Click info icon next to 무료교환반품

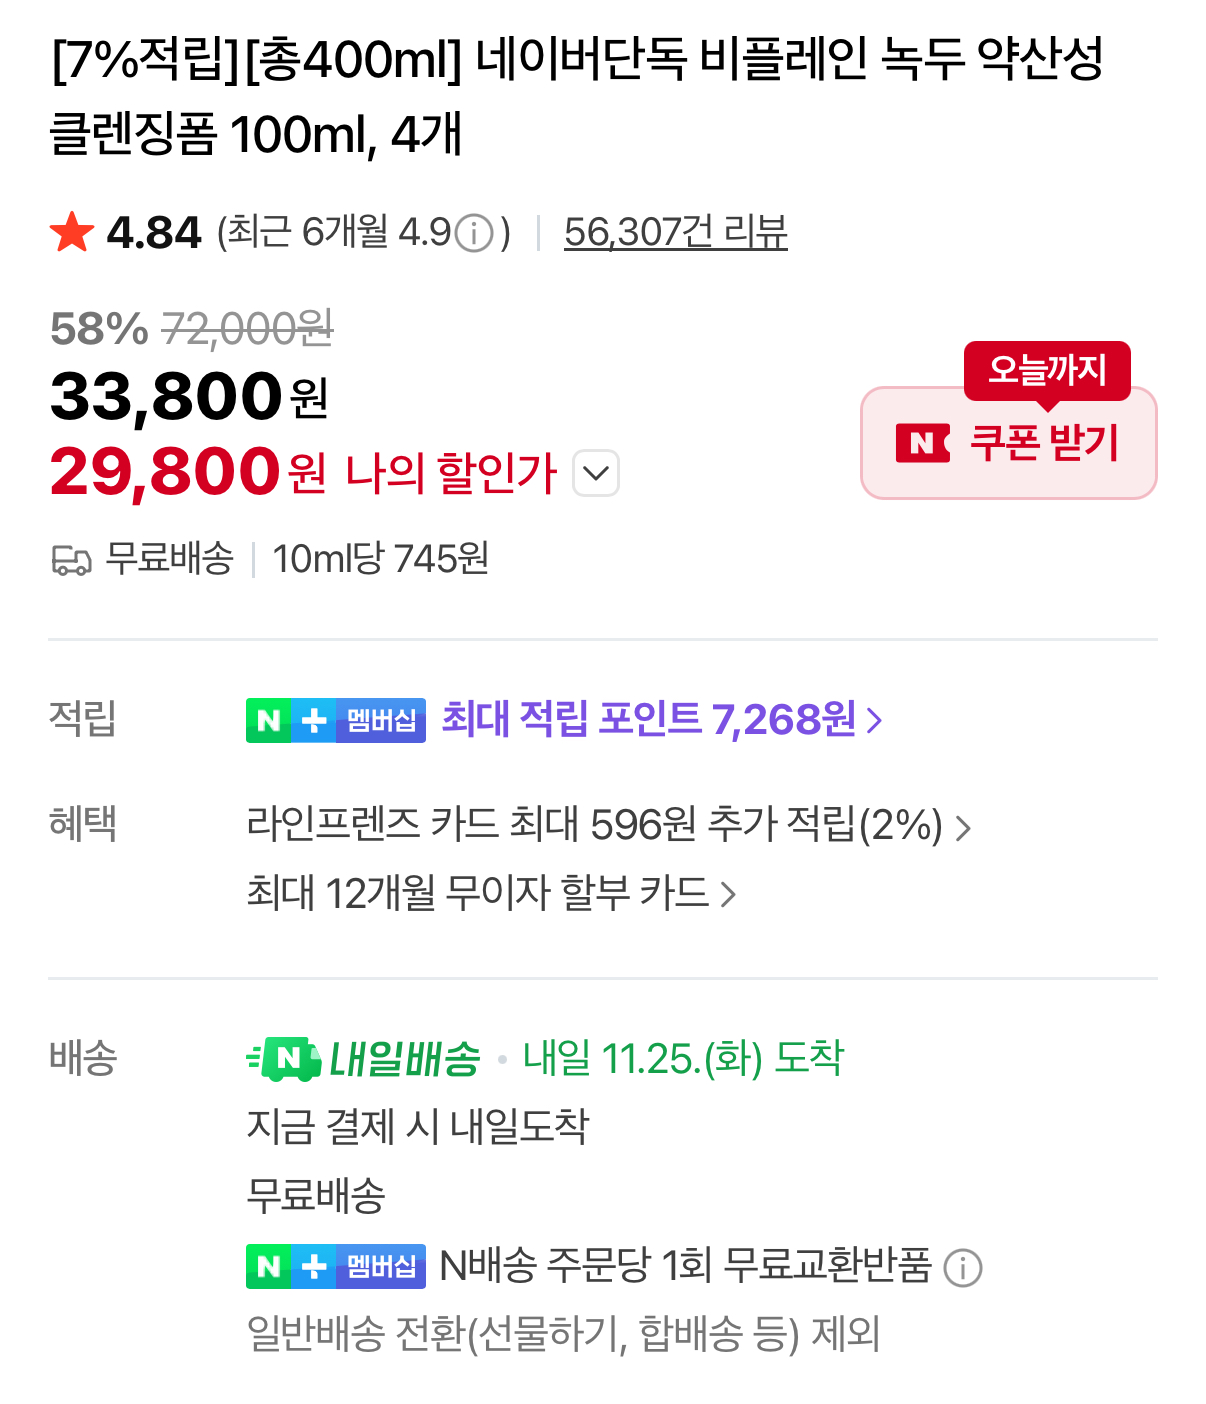[963, 1268]
